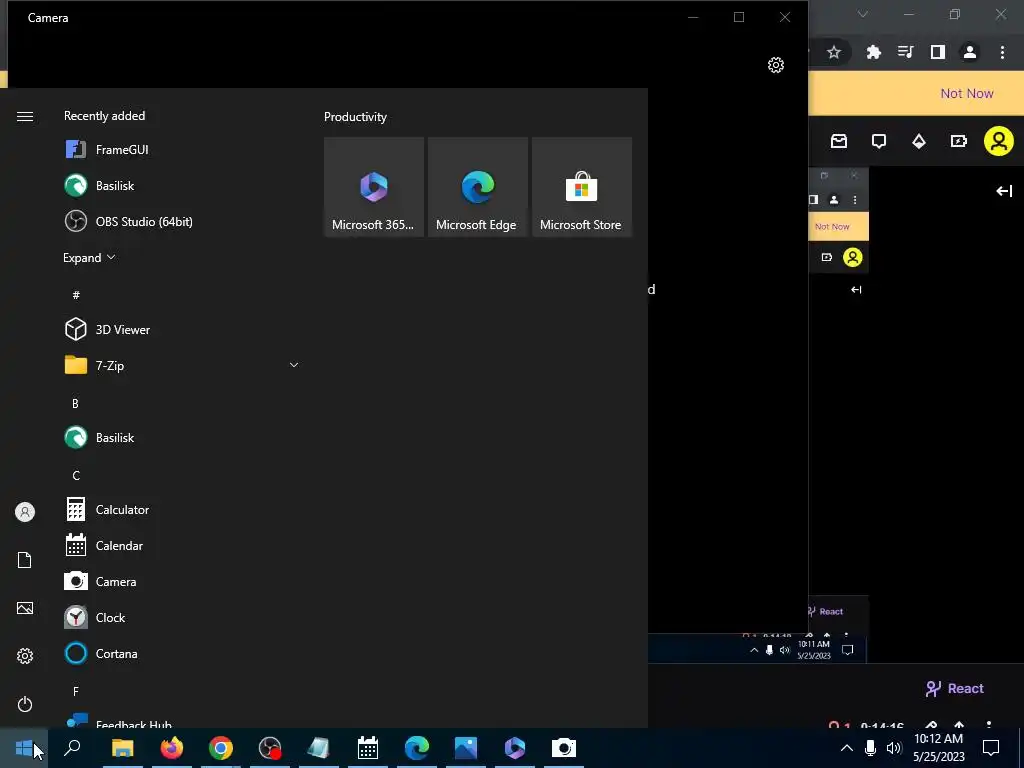Viewport: 1024px width, 768px height.
Task: Open Chrome three-dot menu
Action: pos(1002,52)
